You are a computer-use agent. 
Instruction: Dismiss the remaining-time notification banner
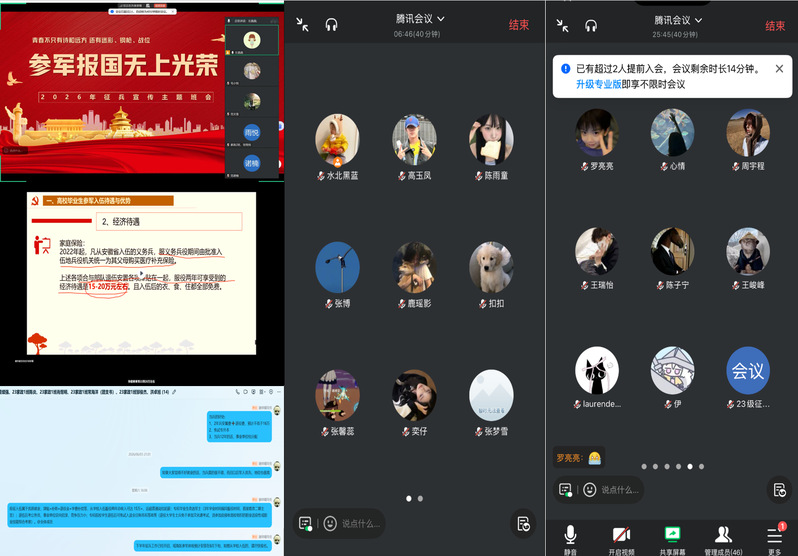779,69
